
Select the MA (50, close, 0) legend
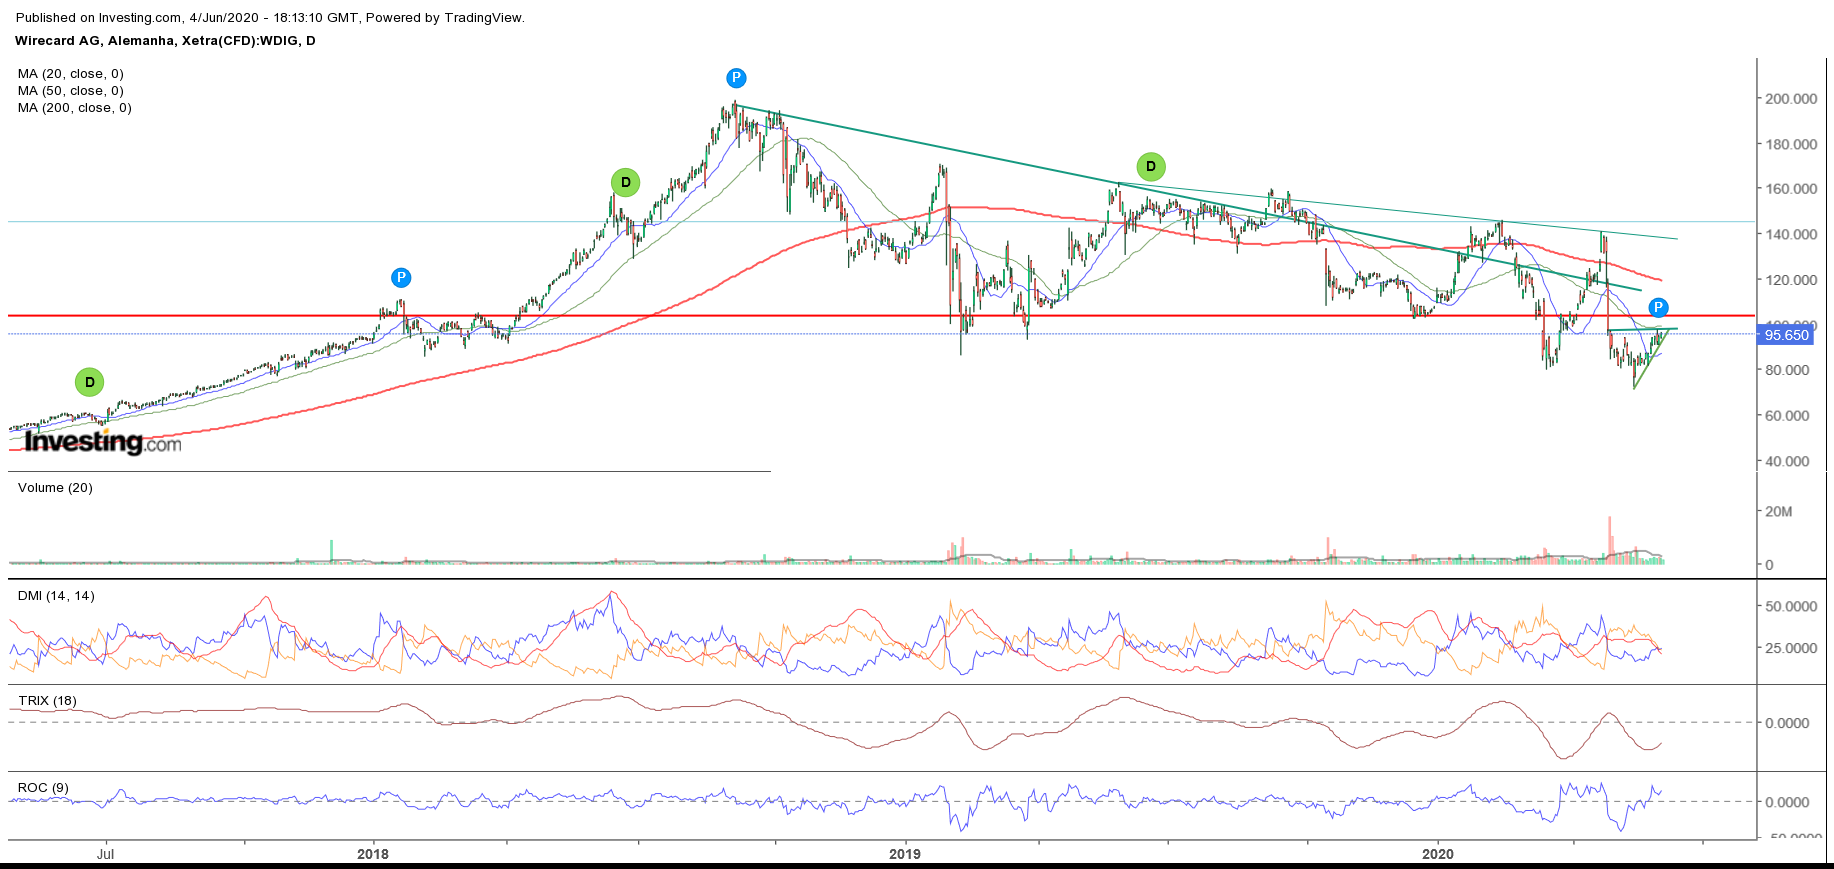(71, 91)
